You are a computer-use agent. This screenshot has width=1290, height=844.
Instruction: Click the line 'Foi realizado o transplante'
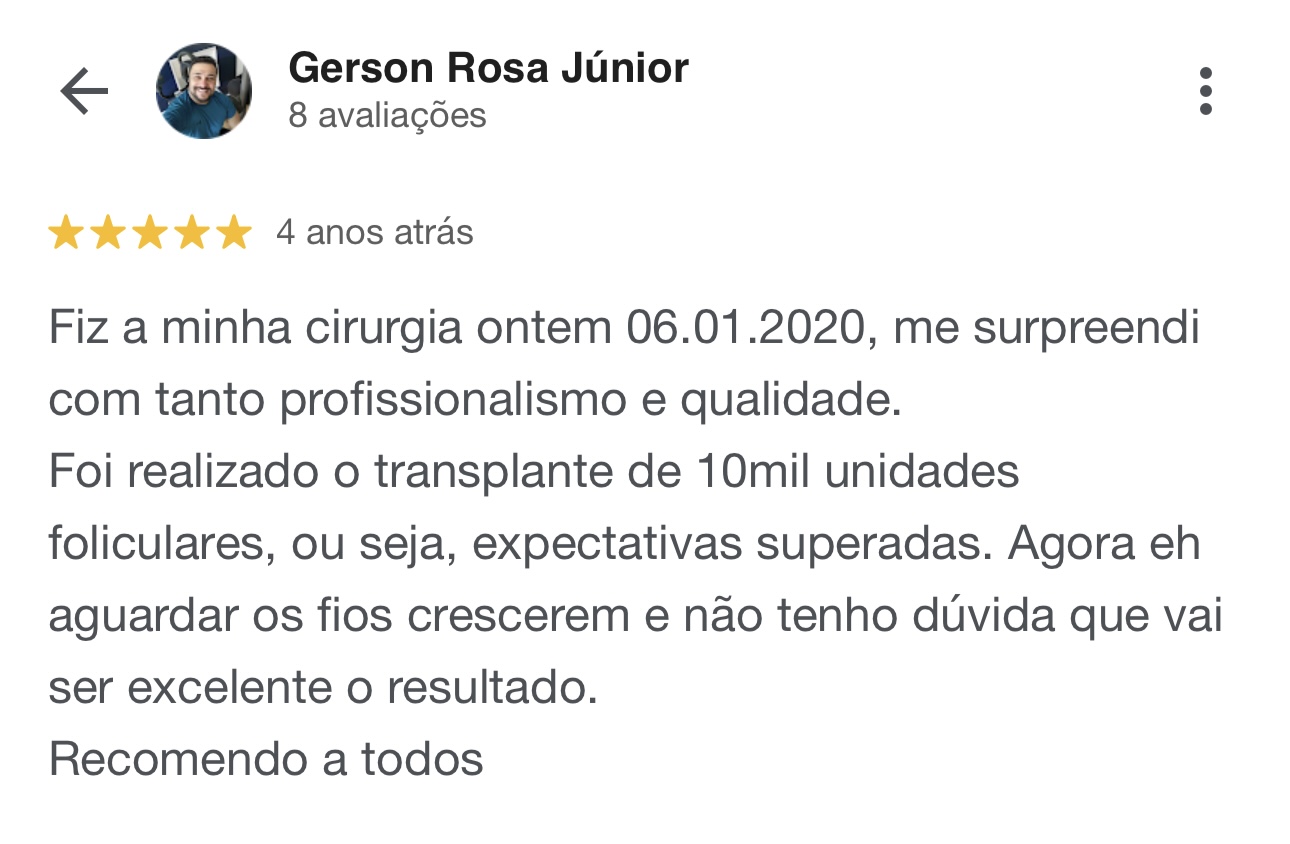click(x=534, y=473)
